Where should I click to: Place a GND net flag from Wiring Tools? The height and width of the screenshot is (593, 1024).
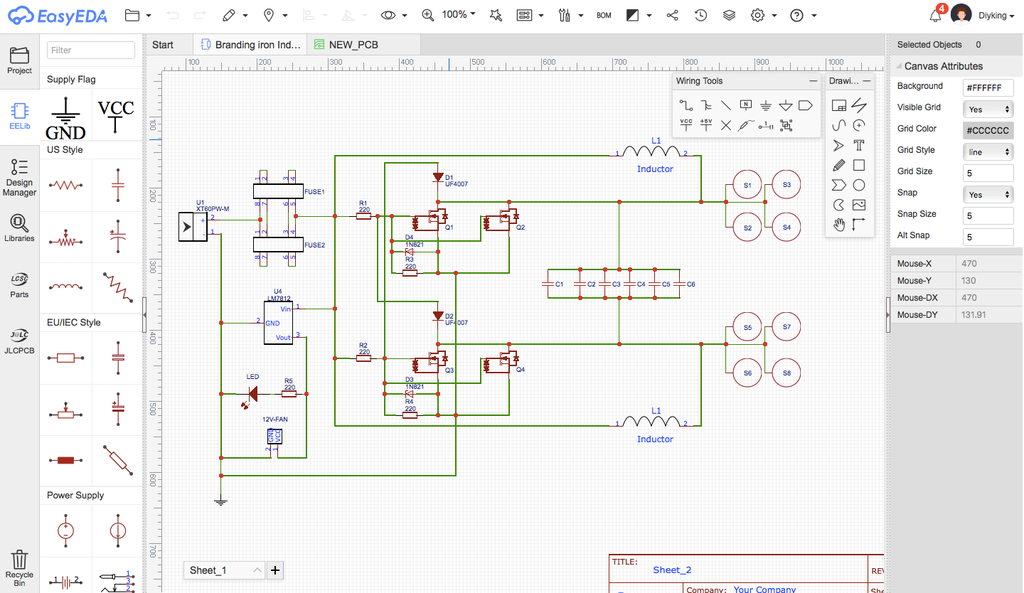pyautogui.click(x=765, y=105)
